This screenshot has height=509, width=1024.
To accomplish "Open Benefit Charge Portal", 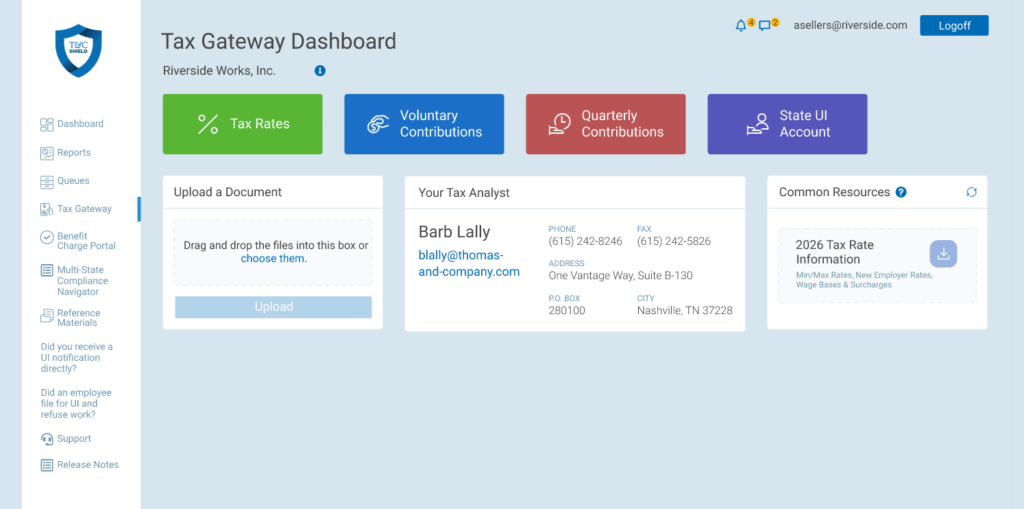I will pos(86,241).
